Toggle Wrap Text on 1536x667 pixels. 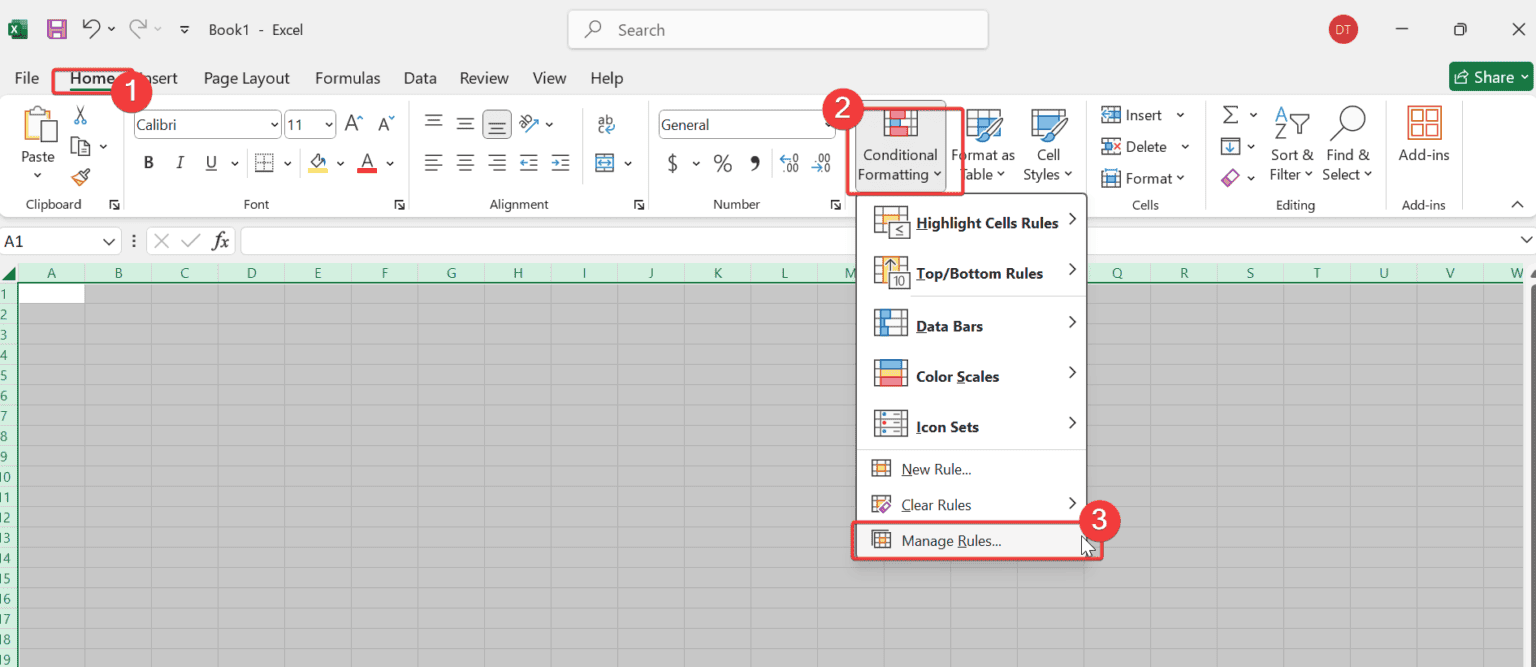(606, 124)
